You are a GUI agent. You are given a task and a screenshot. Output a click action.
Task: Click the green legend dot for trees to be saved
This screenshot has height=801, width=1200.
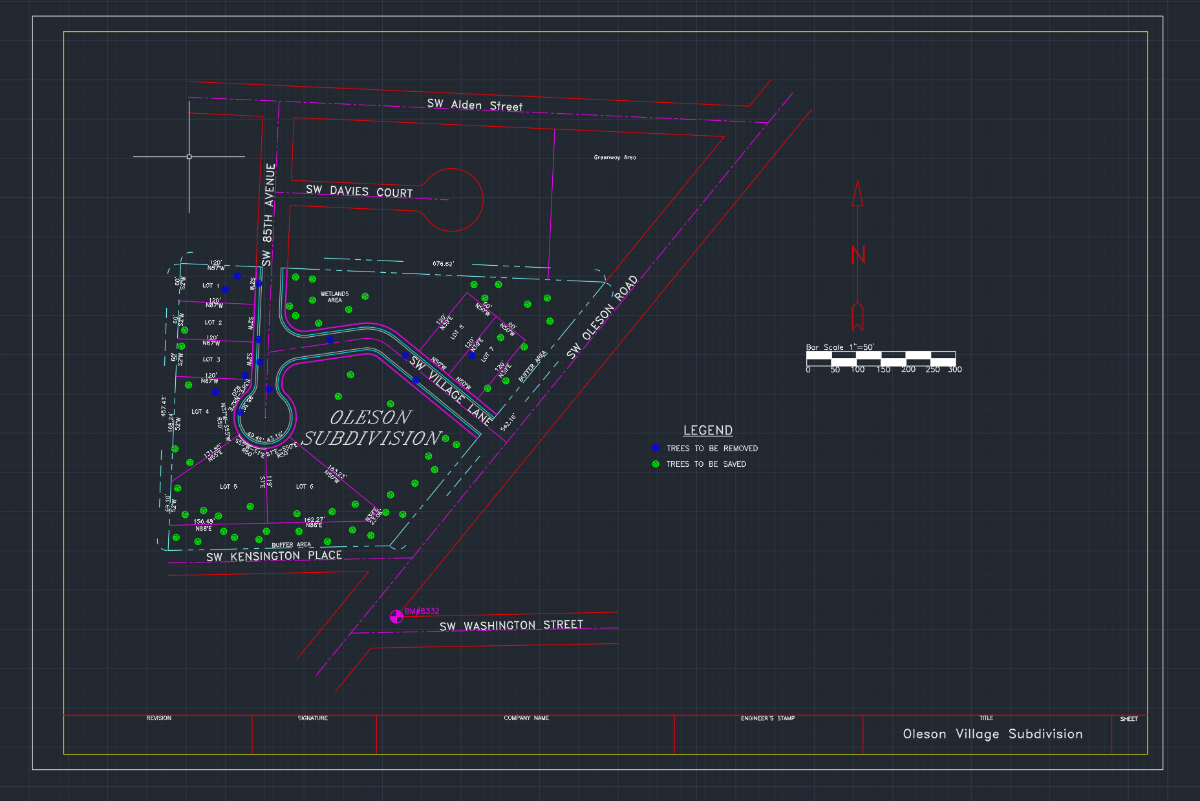coord(655,464)
